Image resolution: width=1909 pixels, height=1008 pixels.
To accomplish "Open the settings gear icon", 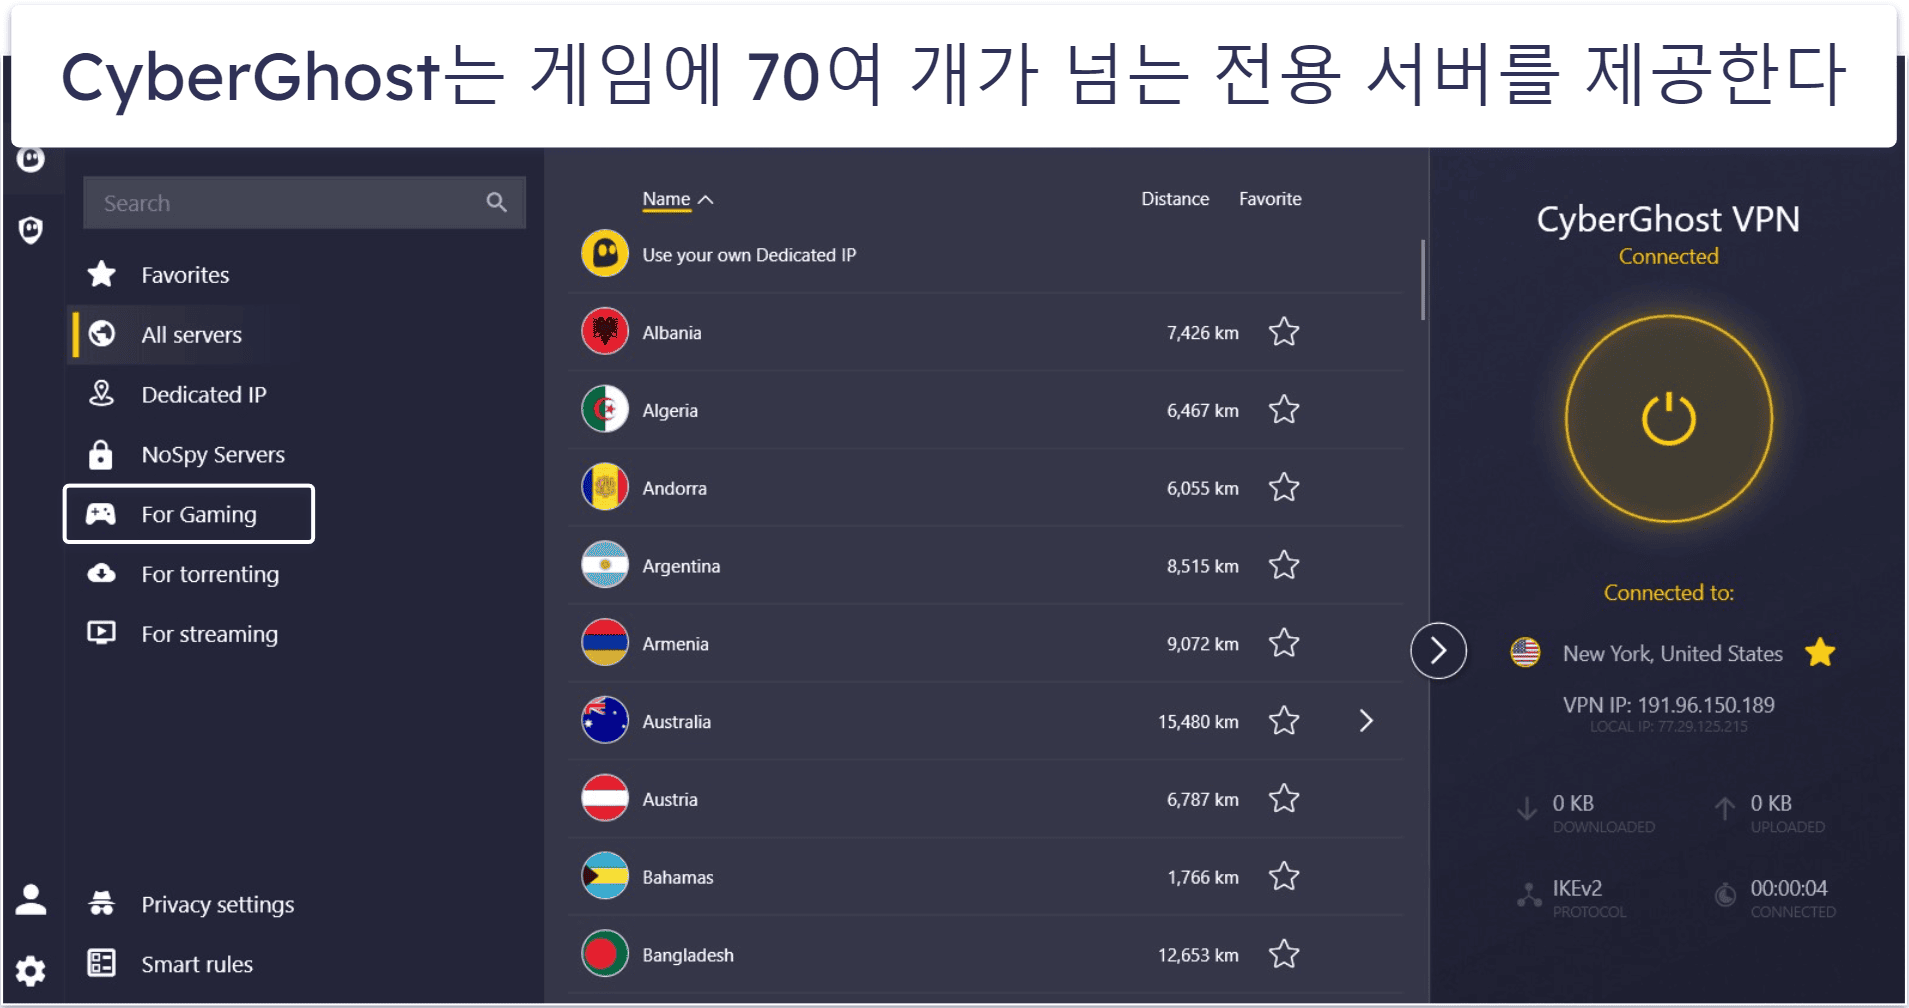I will click(x=31, y=970).
